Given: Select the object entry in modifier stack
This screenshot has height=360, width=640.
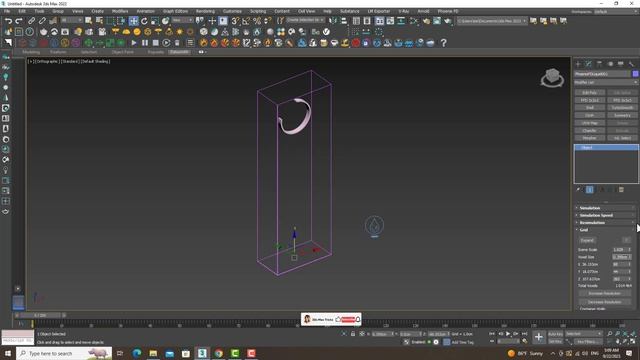Looking at the screenshot, I should point(606,147).
